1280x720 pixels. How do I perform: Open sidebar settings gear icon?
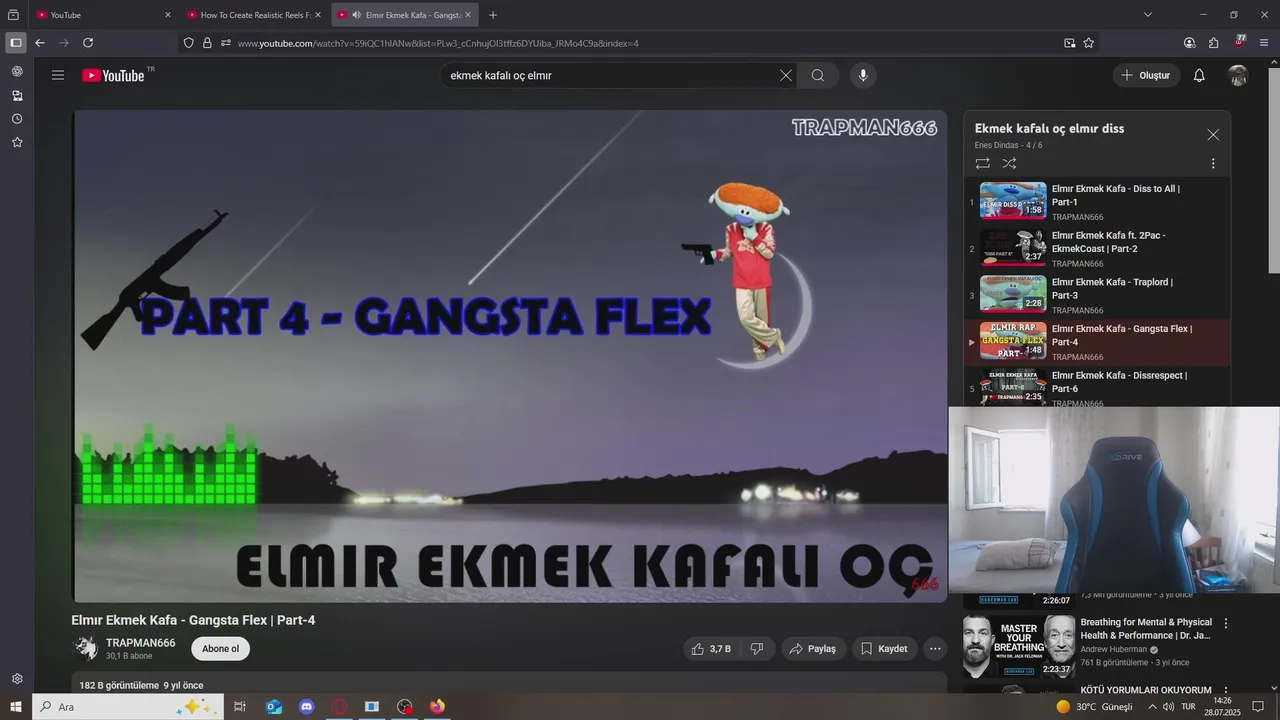pos(17,679)
